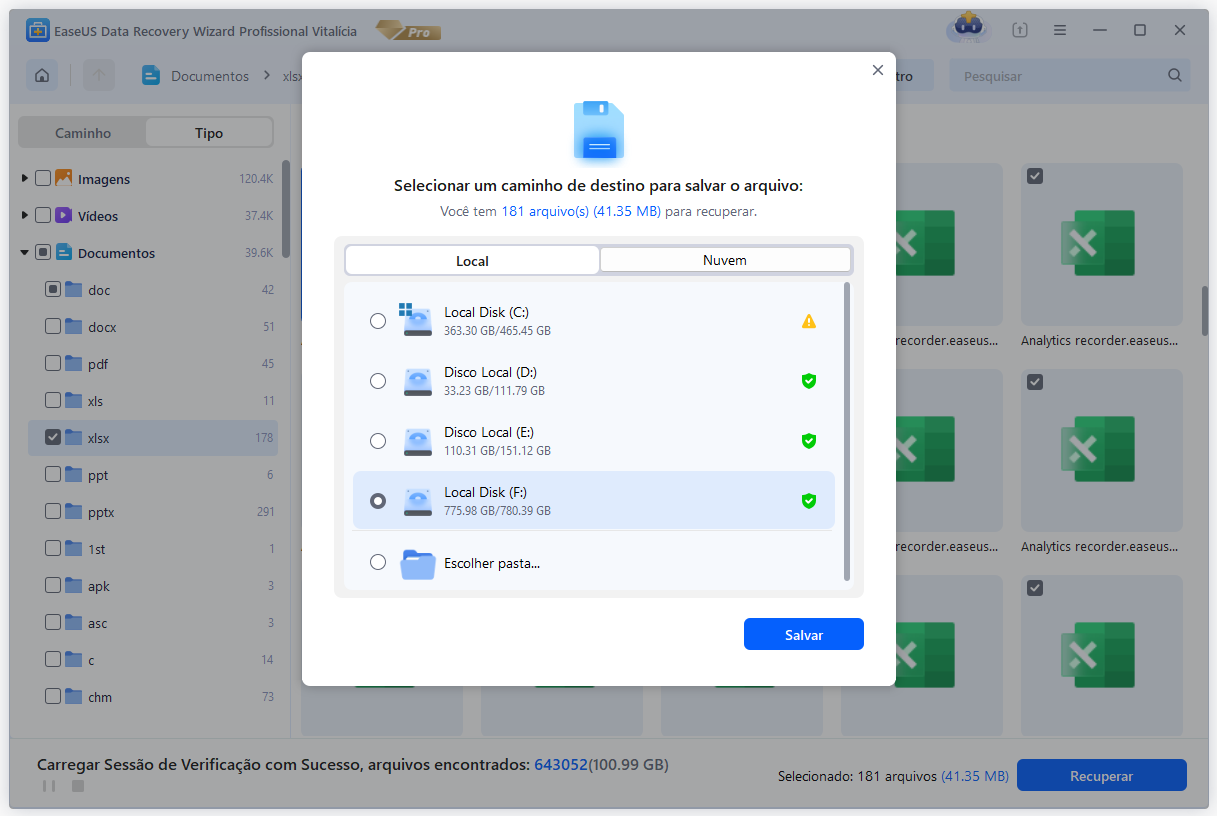
Task: Click the search magnifier icon
Action: tap(1175, 76)
